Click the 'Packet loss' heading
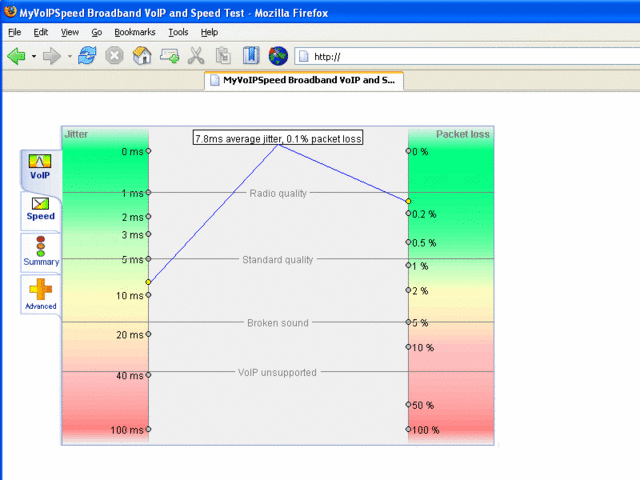This screenshot has width=640, height=480. tap(462, 134)
